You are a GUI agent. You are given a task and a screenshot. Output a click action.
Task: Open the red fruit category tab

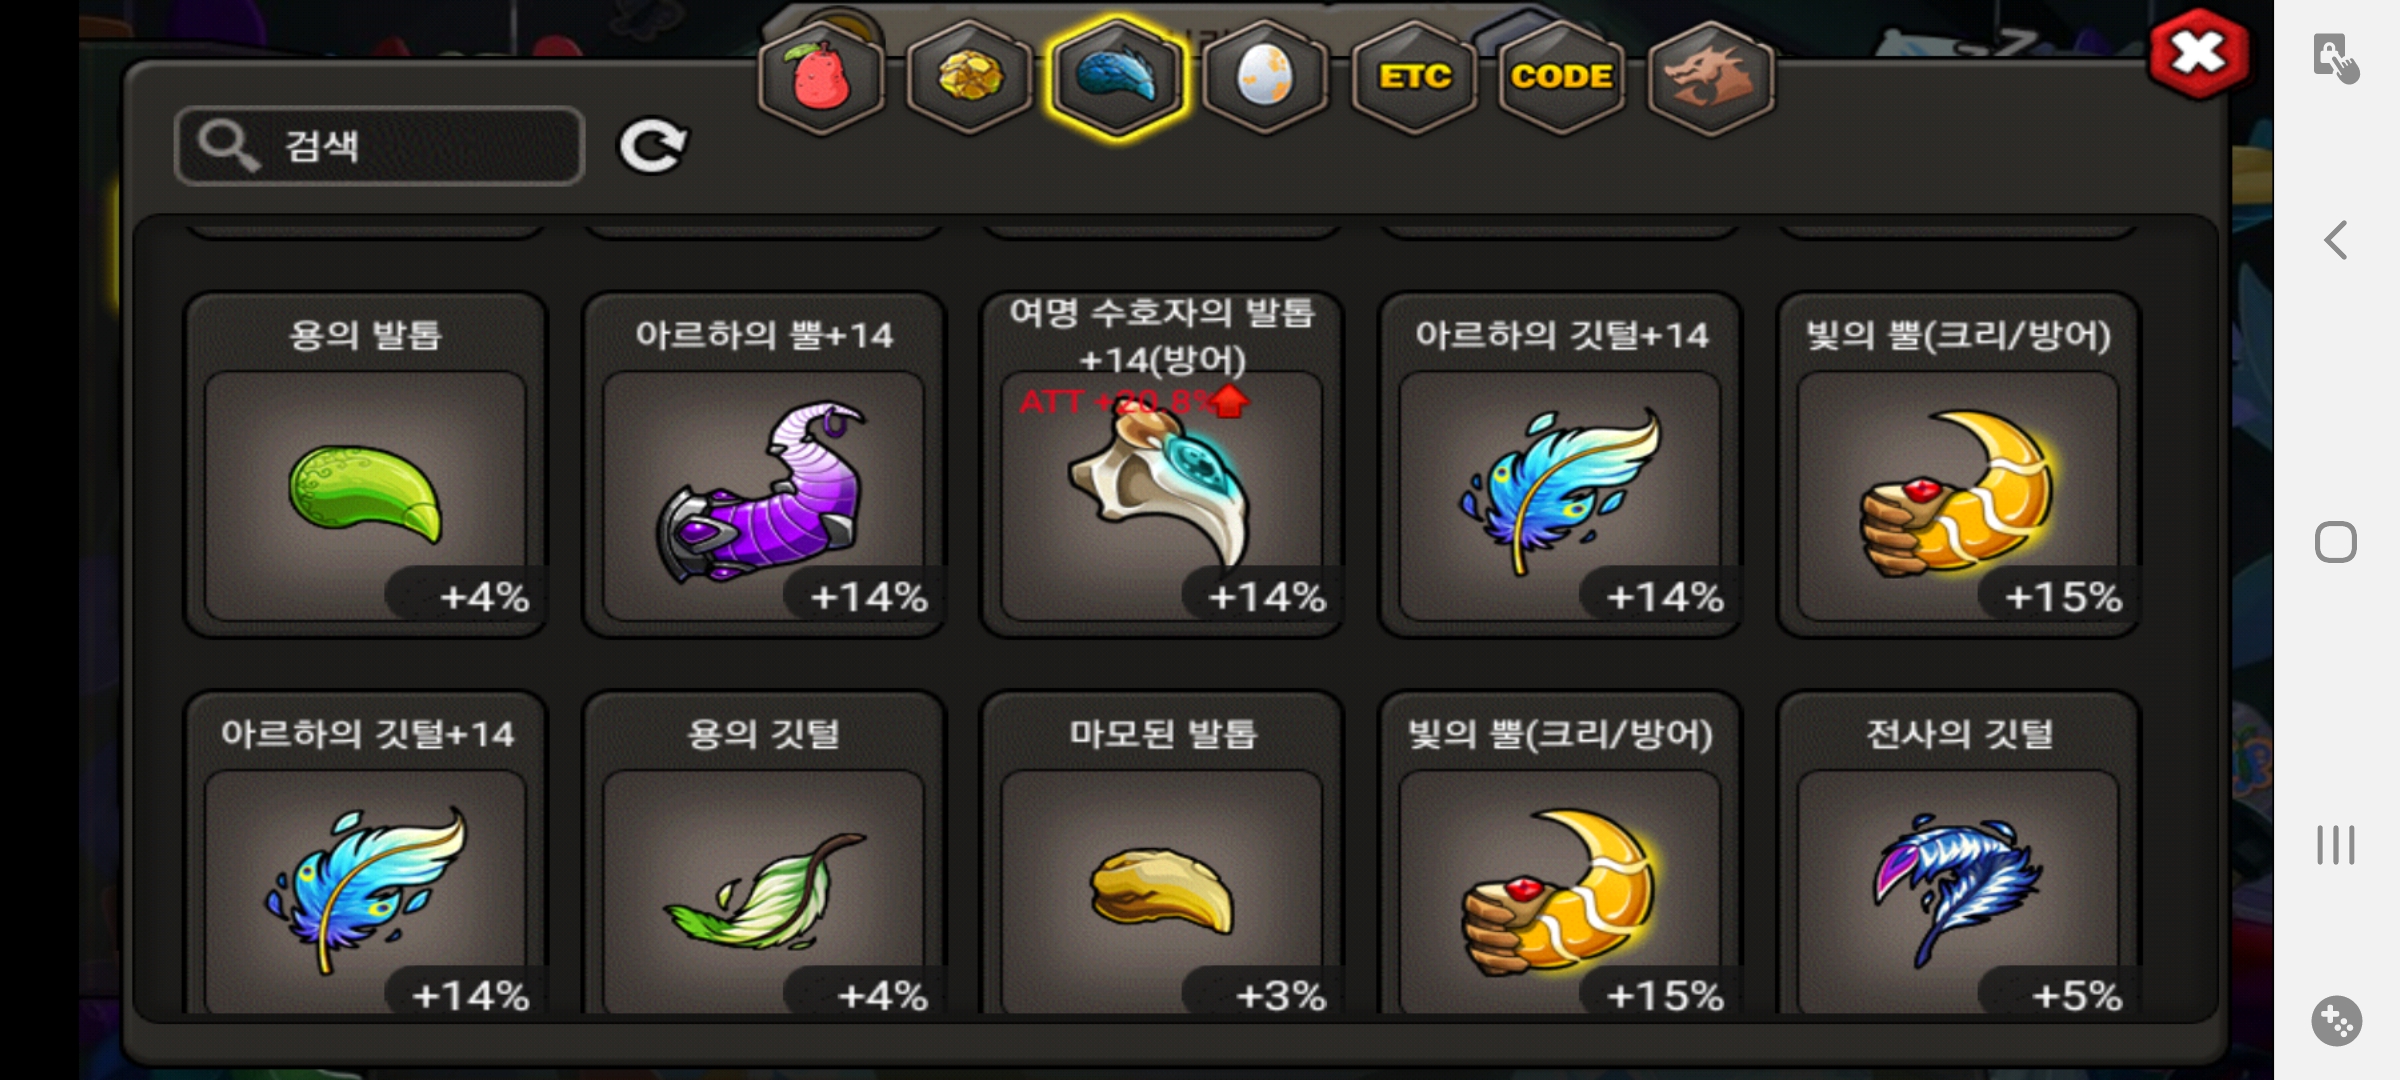pos(821,78)
